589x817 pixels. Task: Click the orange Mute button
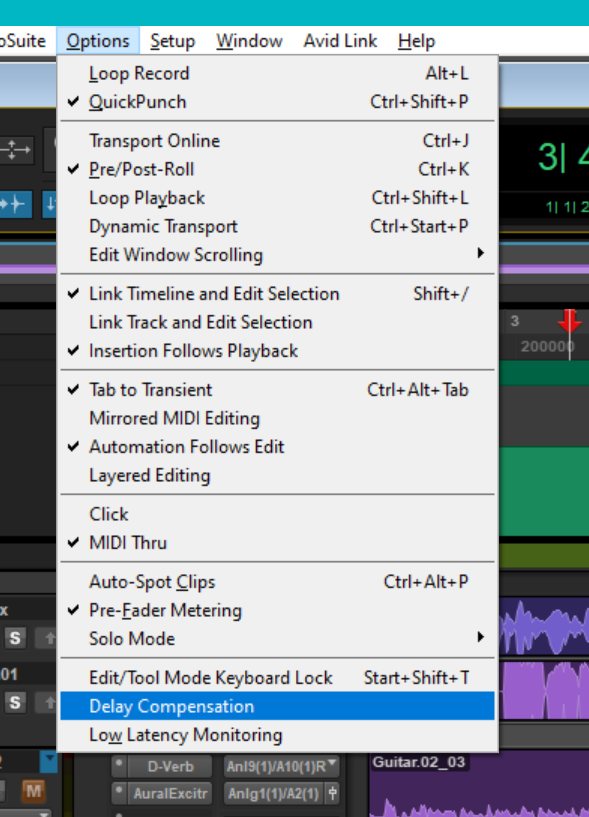pos(33,791)
